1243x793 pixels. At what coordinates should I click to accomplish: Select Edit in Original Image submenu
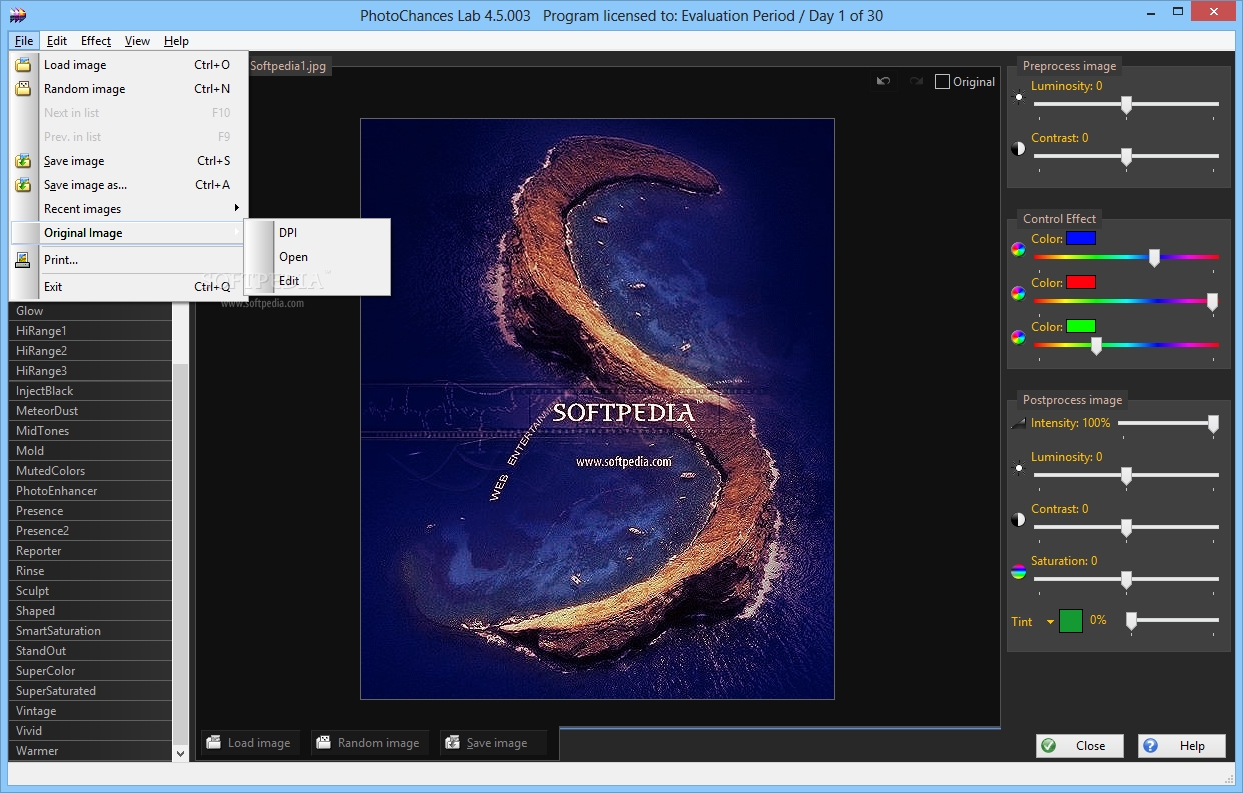click(x=318, y=281)
